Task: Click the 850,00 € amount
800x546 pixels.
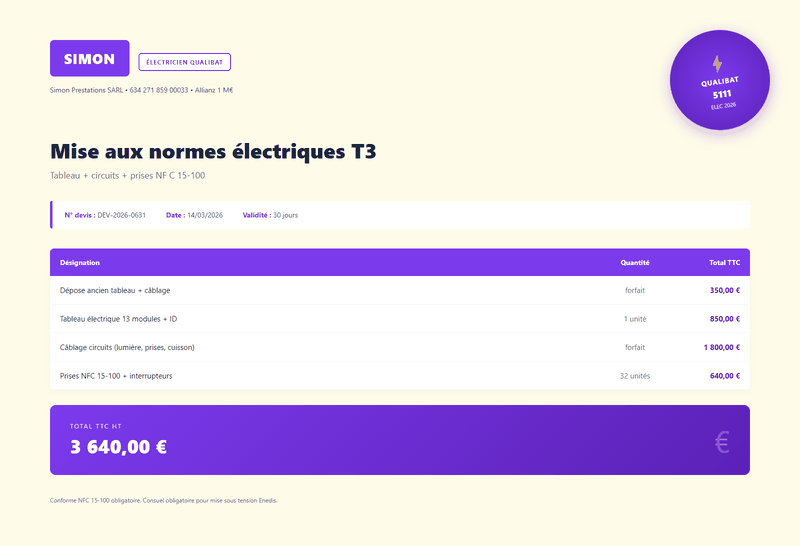Action: click(x=725, y=319)
